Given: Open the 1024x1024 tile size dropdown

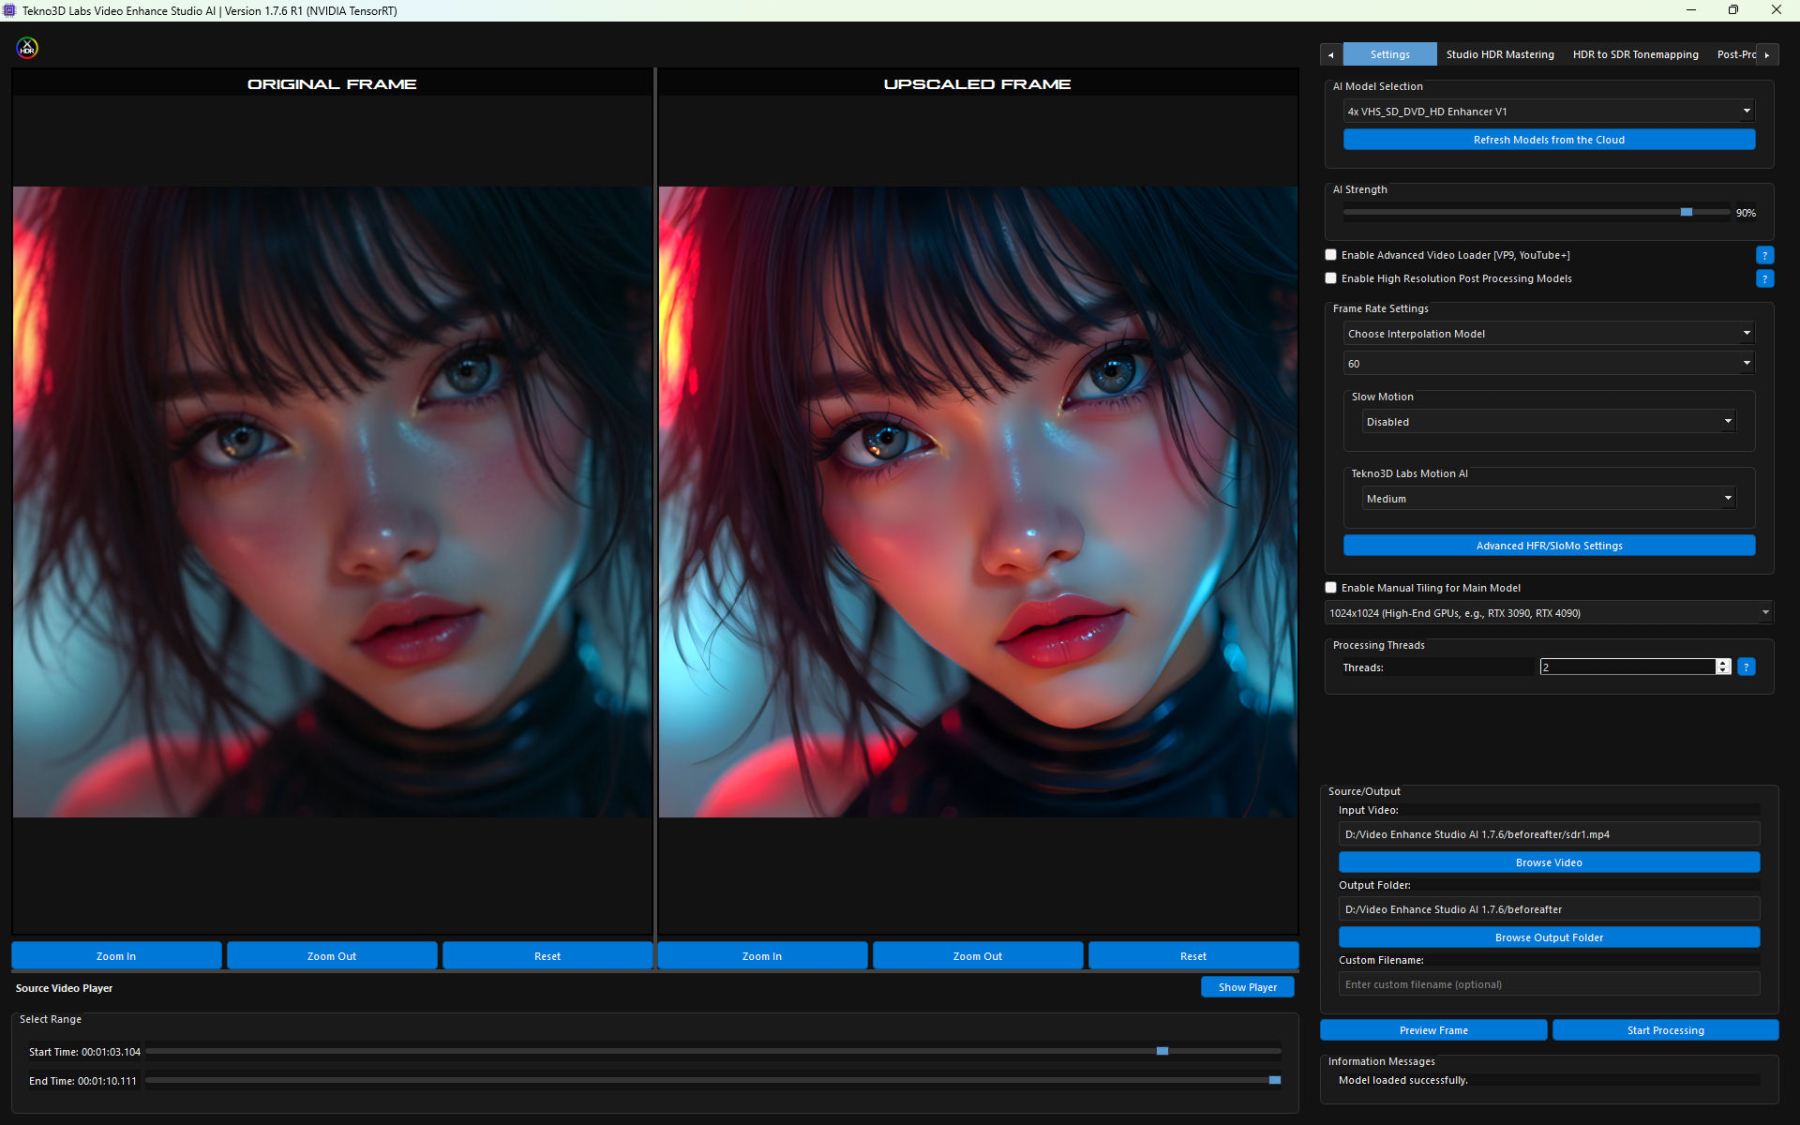Looking at the screenshot, I should tap(1549, 613).
